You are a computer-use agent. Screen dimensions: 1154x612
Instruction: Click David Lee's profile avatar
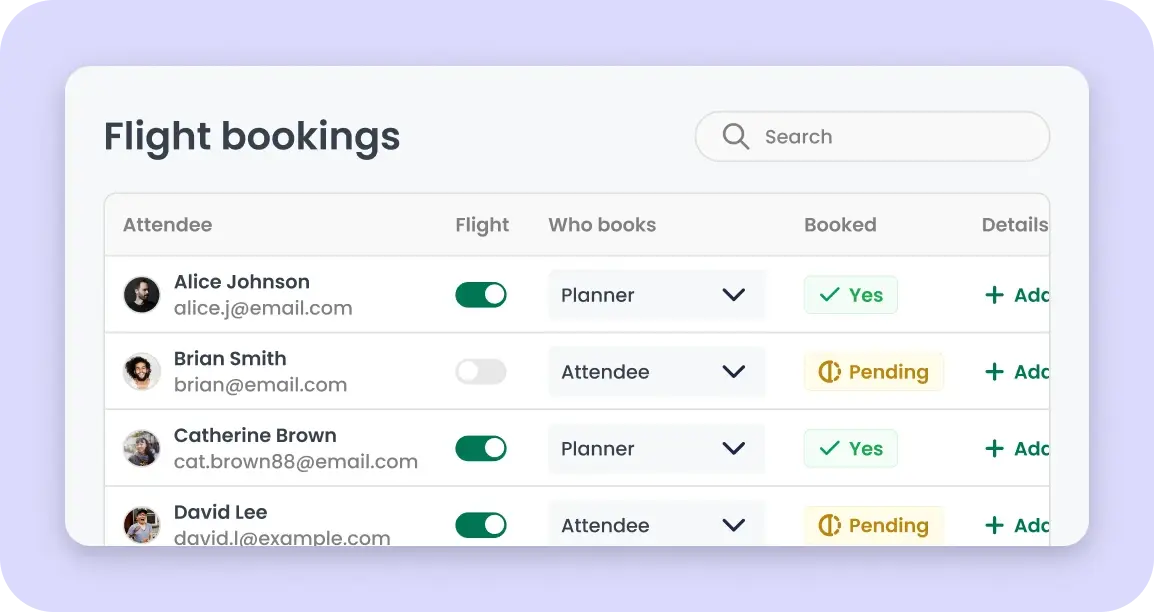click(141, 525)
